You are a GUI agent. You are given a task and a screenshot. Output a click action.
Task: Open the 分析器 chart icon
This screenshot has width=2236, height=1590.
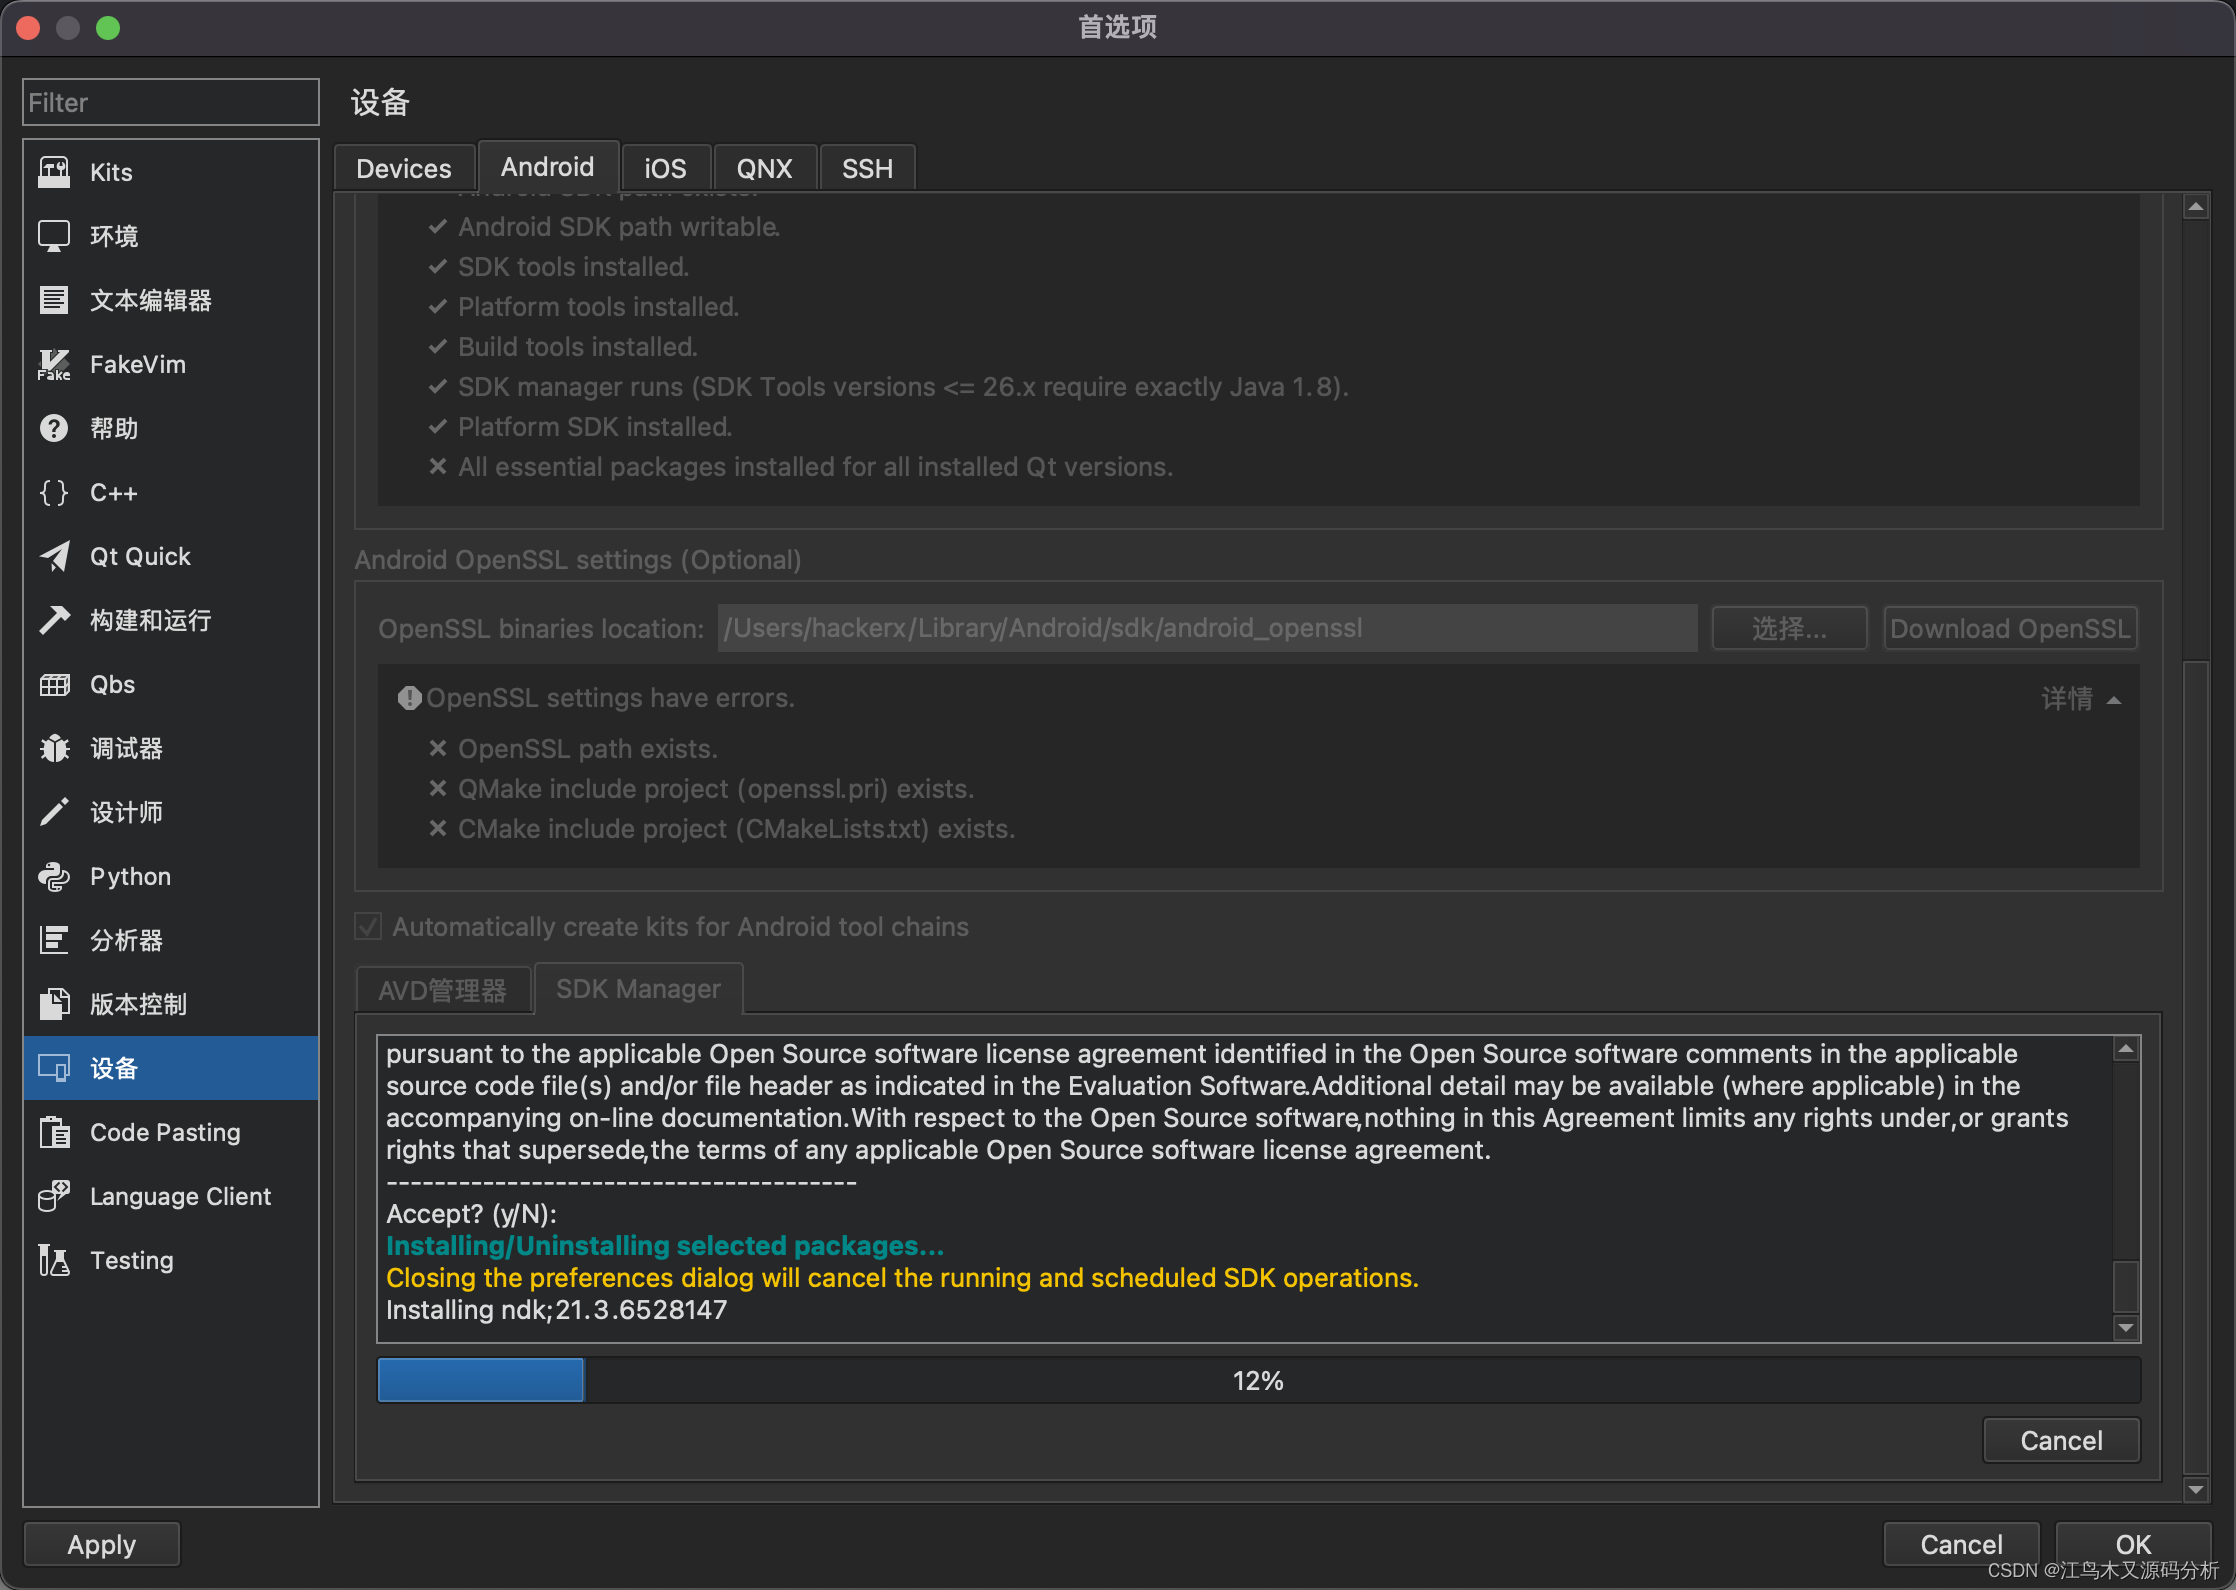[54, 940]
